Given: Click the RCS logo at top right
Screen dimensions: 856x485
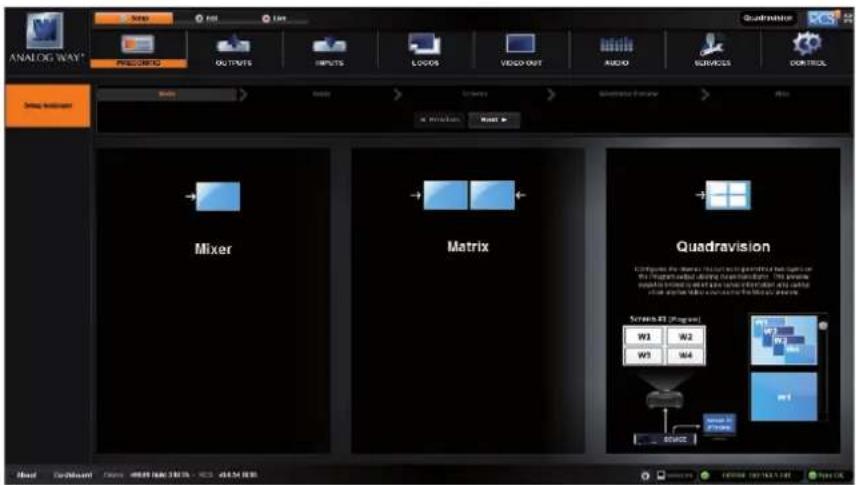Looking at the screenshot, I should tap(823, 19).
